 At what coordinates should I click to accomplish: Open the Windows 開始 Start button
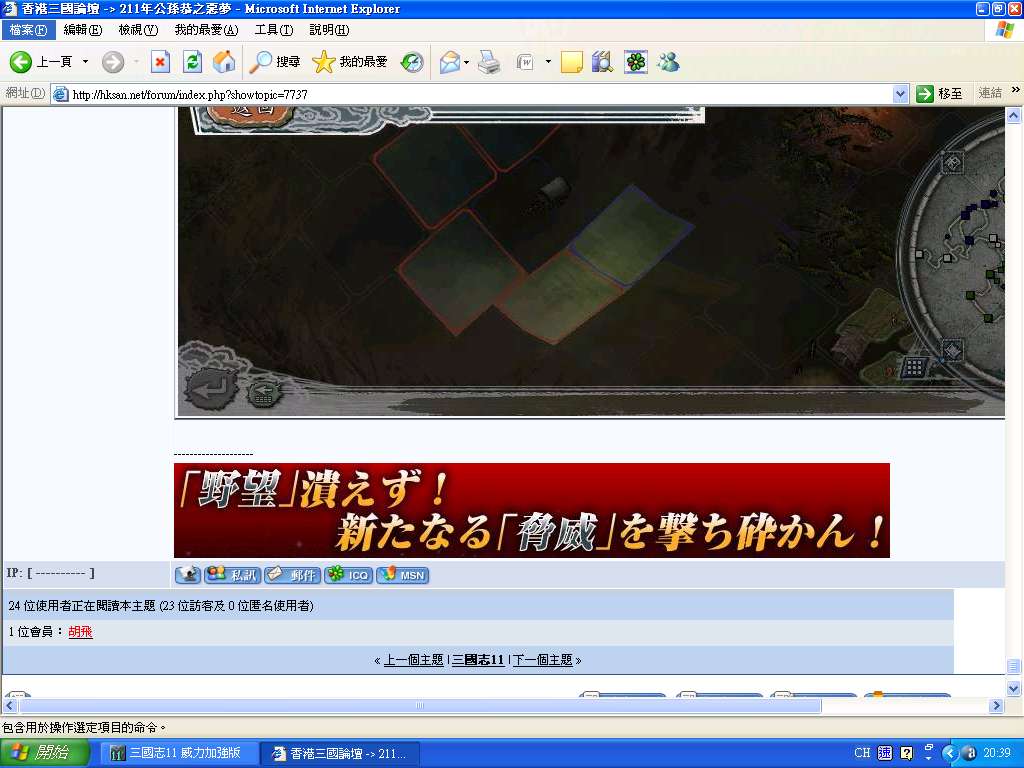(x=44, y=753)
